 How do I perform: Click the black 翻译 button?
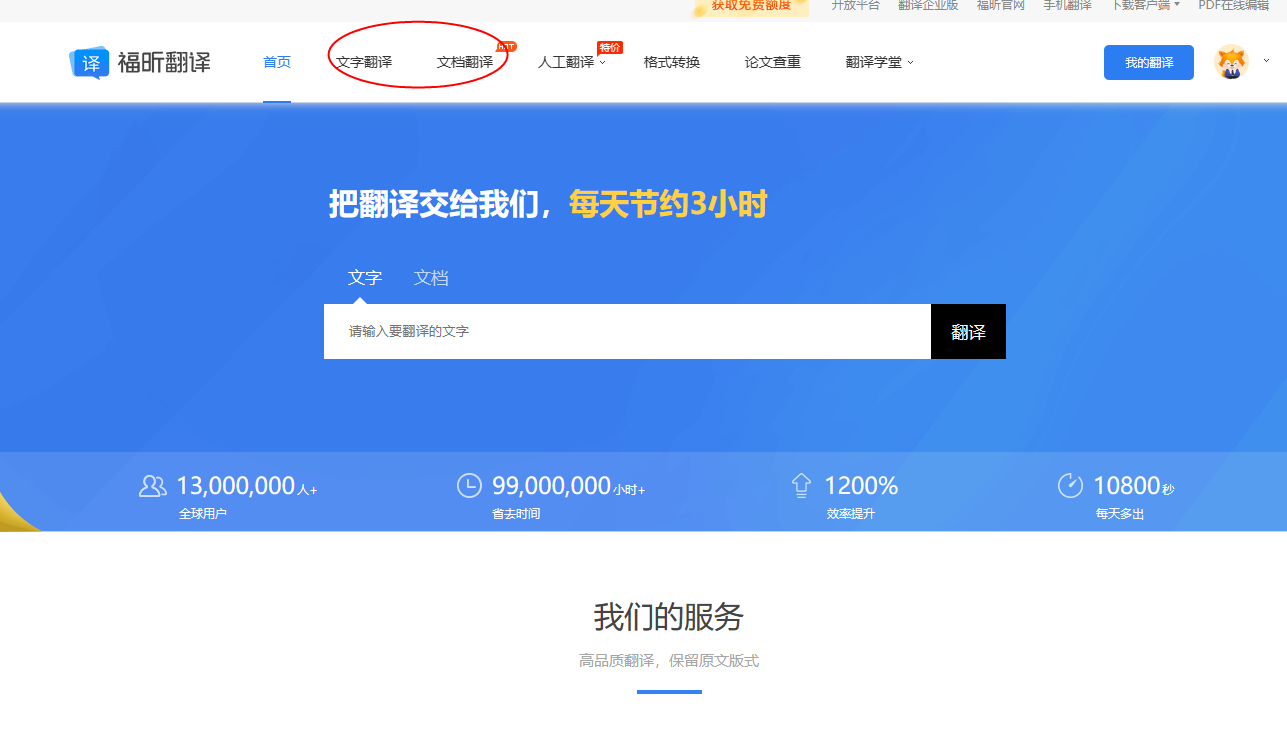click(968, 331)
